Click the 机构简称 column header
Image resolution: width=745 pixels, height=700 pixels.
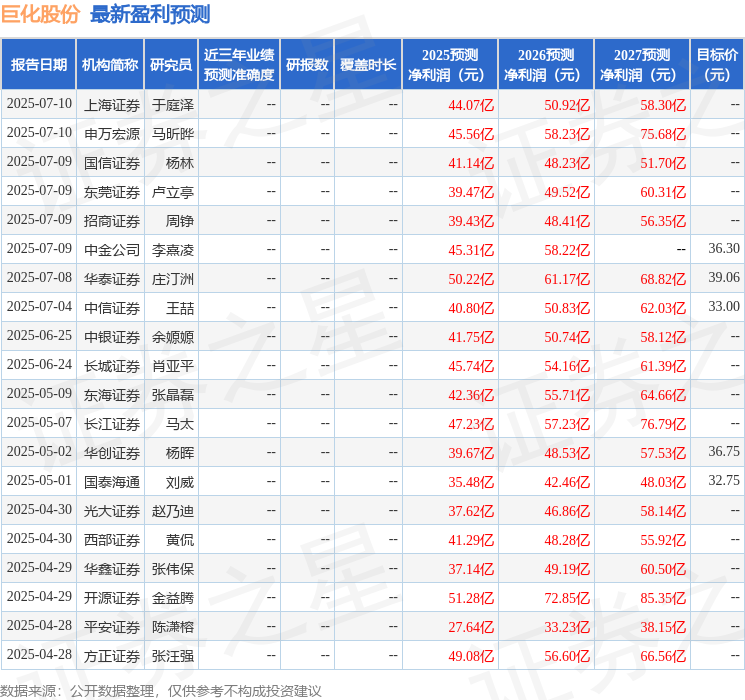click(x=110, y=65)
